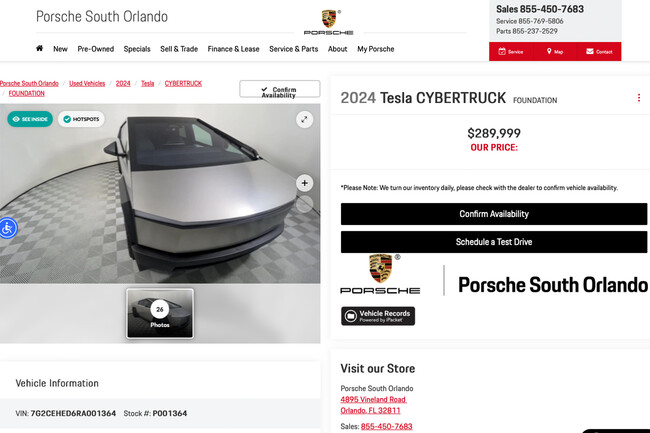Click the home icon in navigation

point(39,48)
